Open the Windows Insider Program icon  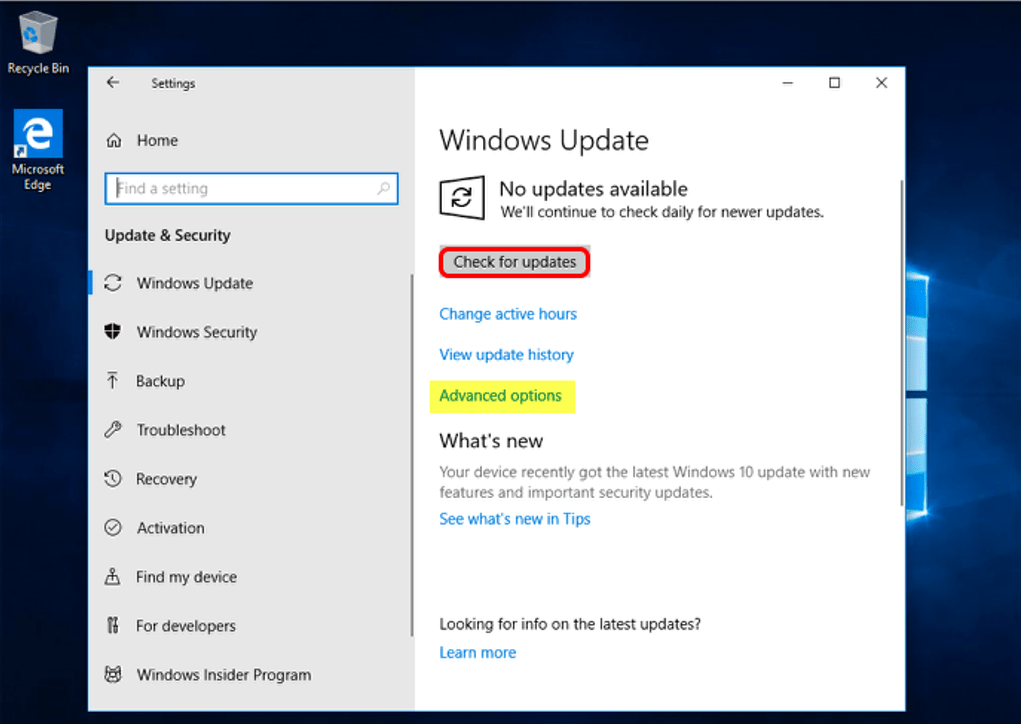point(113,675)
